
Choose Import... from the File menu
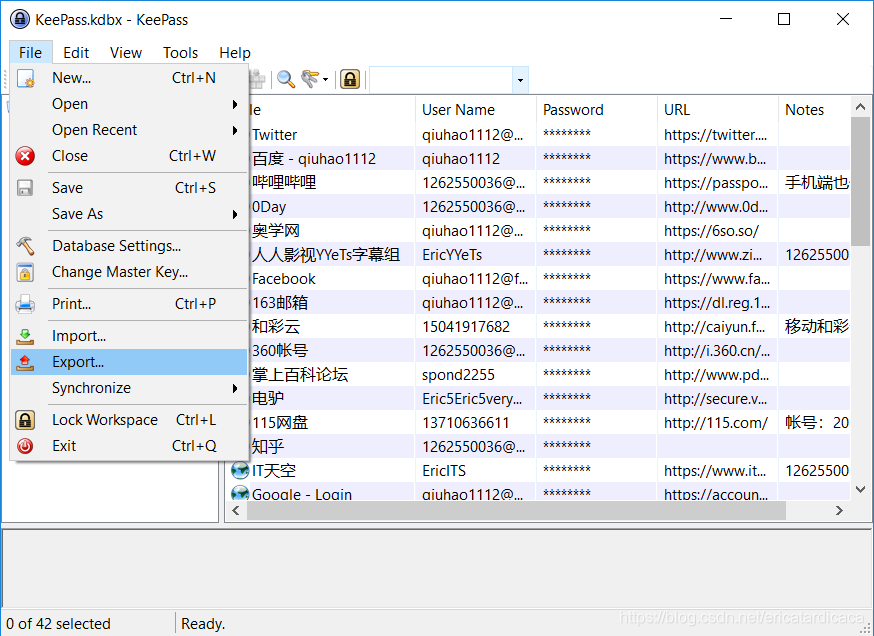click(129, 336)
